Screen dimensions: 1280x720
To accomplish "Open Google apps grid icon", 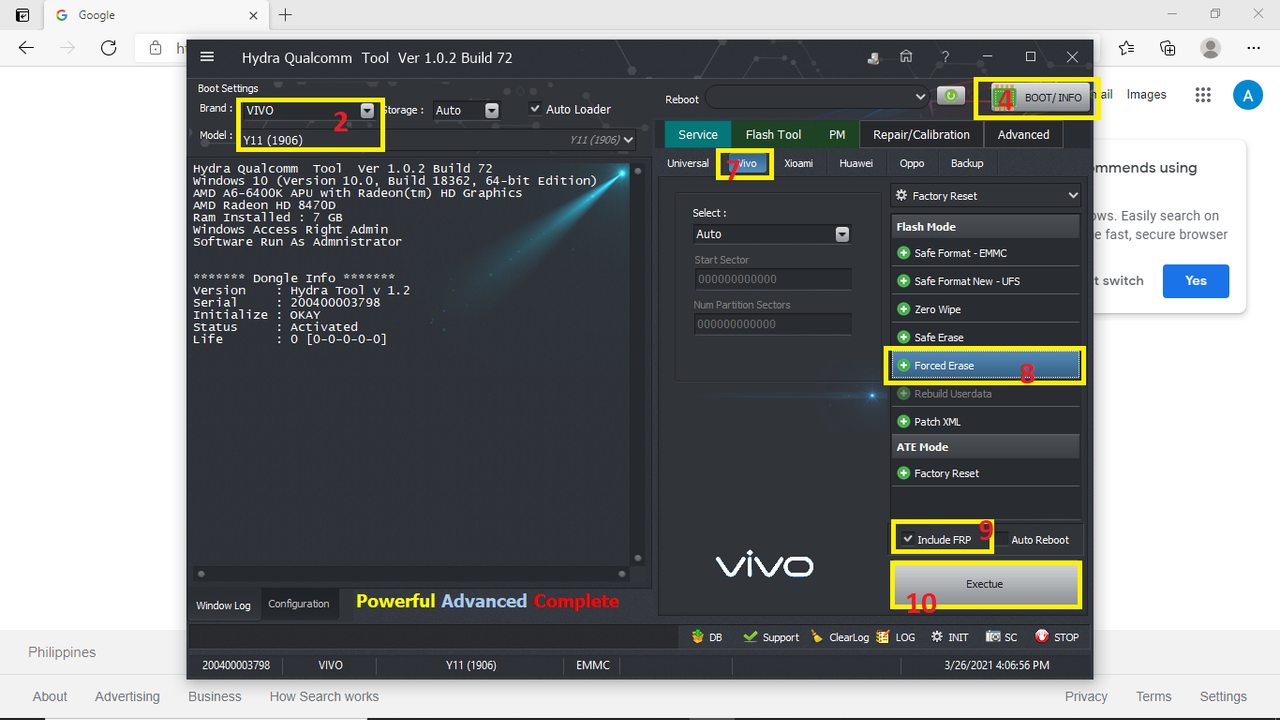I will [x=1203, y=95].
